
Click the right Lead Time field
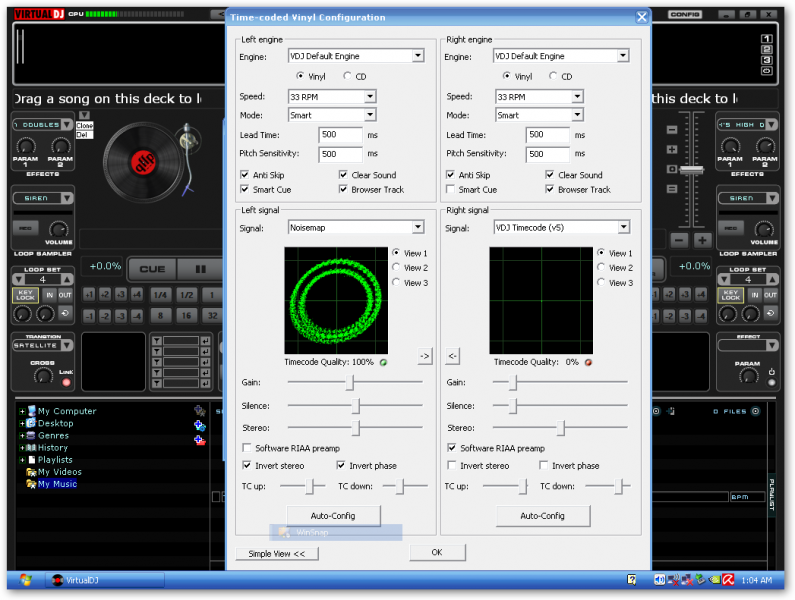point(548,135)
